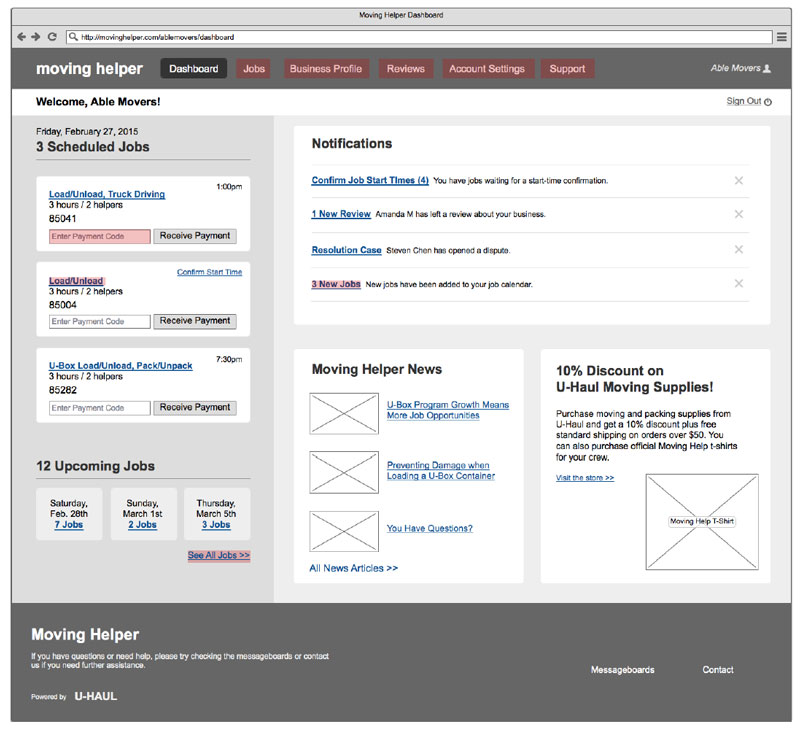Open the You Have Questions thumbnail
Screen dimensions: 800x731
click(344, 531)
